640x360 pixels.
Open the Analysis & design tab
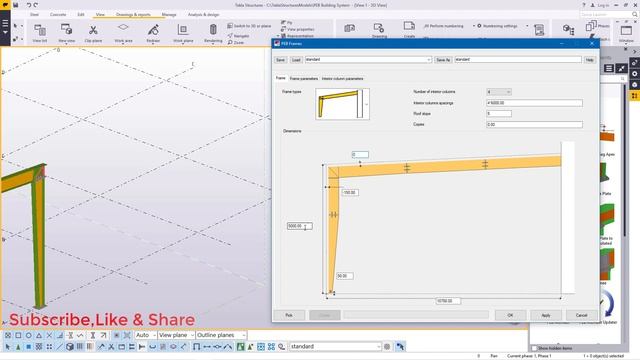203,14
